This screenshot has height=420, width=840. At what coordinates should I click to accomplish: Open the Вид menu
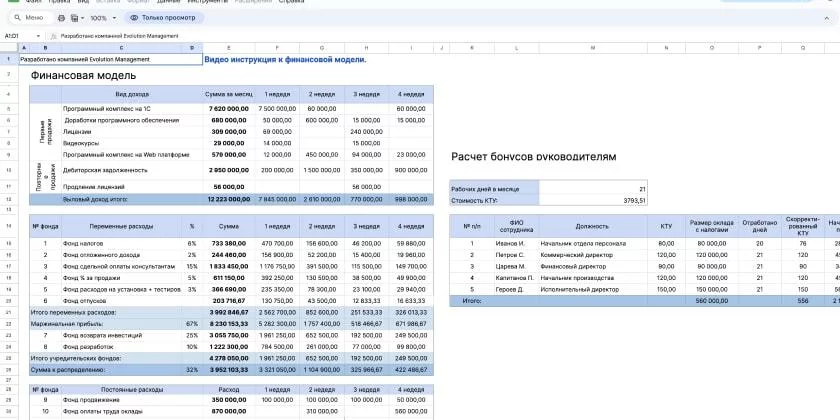coord(83,2)
